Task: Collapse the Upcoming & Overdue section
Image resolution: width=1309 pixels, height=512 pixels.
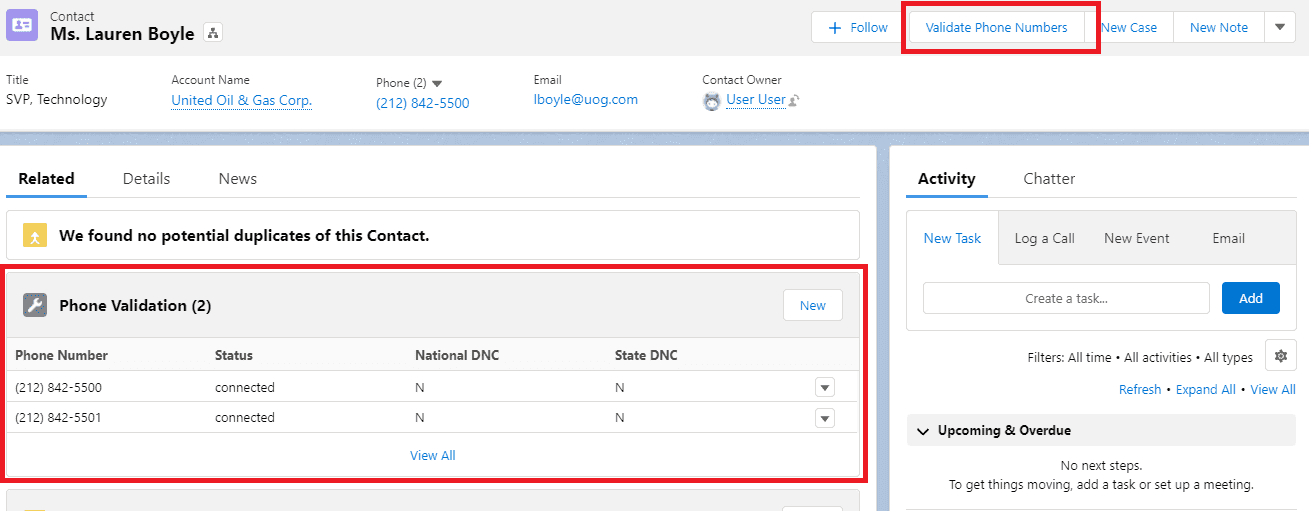Action: [x=922, y=431]
